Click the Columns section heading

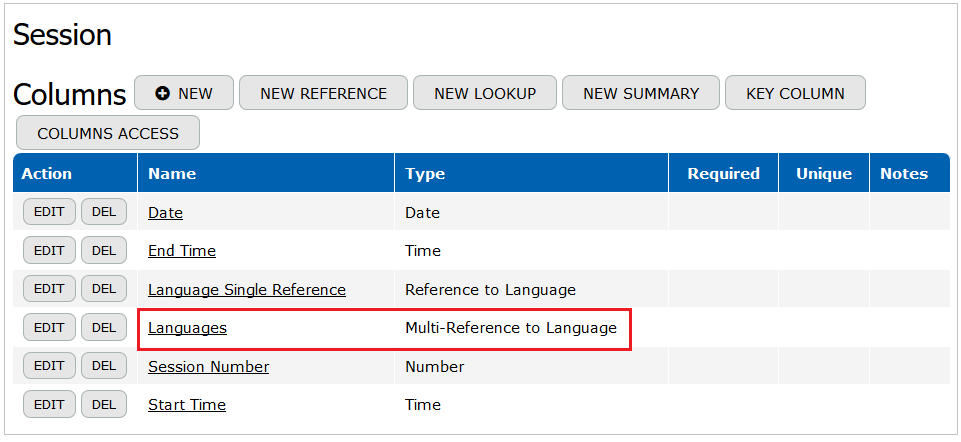click(69, 94)
